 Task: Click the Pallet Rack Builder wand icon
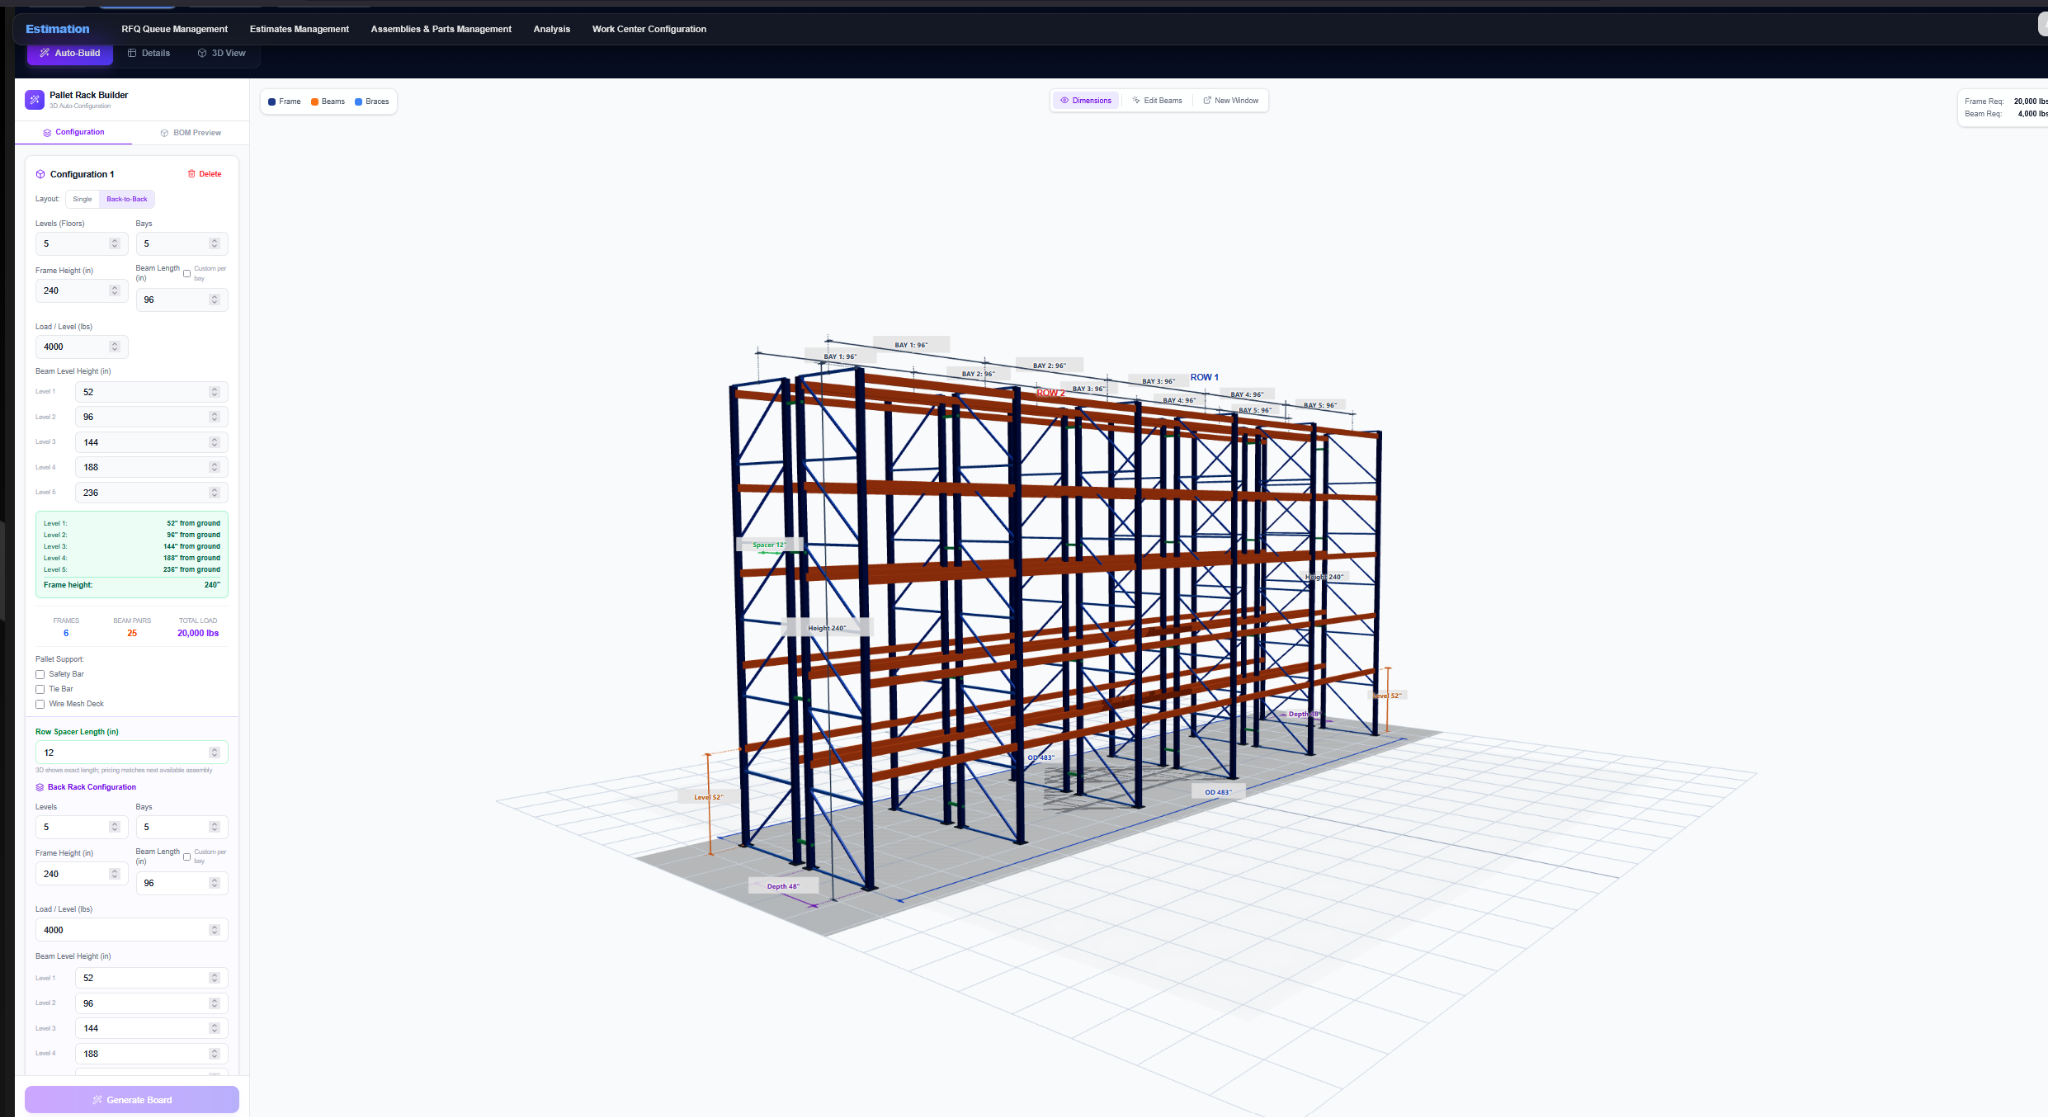(x=35, y=99)
